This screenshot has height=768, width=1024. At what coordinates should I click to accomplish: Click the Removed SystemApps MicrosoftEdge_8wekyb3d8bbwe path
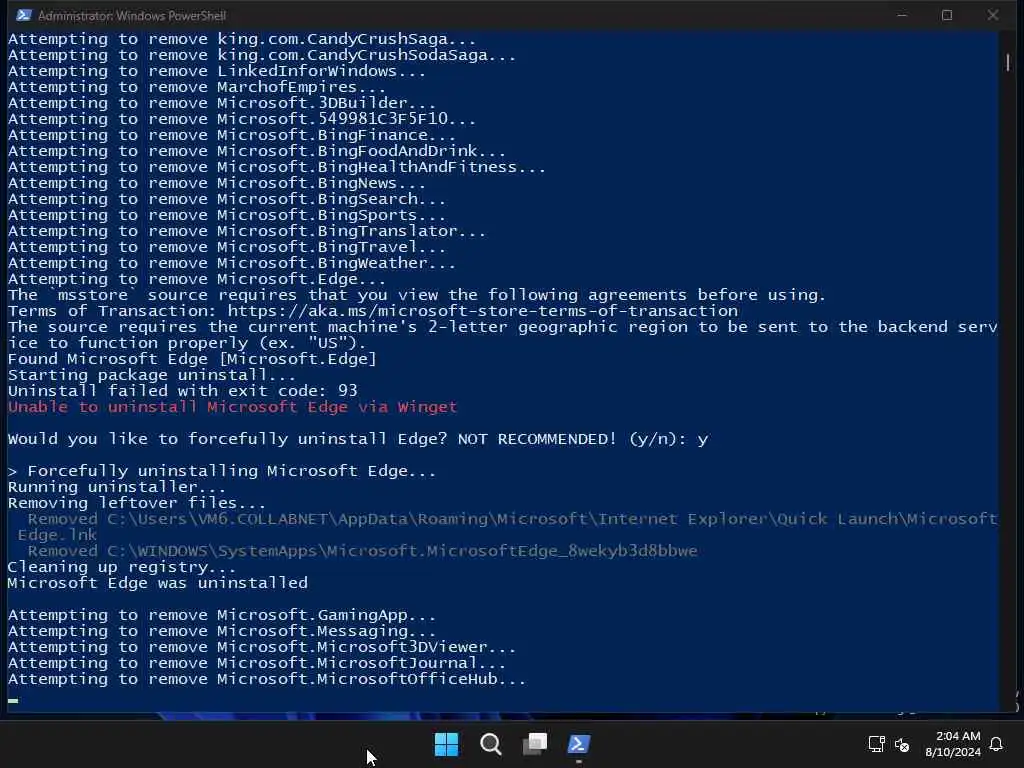[x=362, y=551]
